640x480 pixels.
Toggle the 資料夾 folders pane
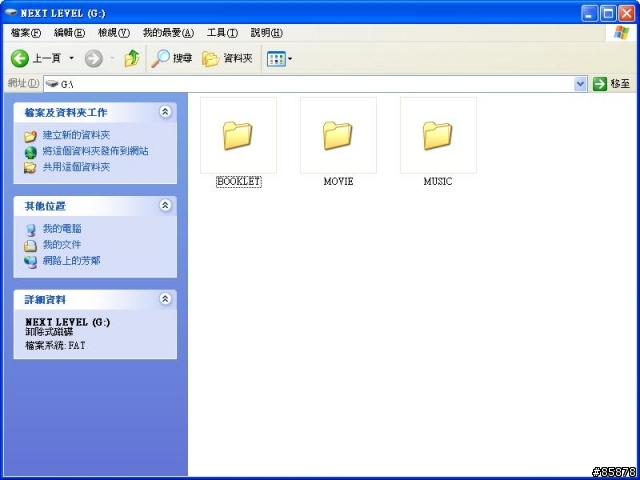pyautogui.click(x=227, y=59)
